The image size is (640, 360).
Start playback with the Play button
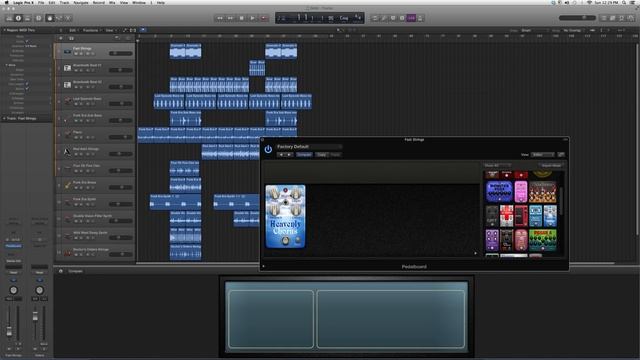click(253, 18)
